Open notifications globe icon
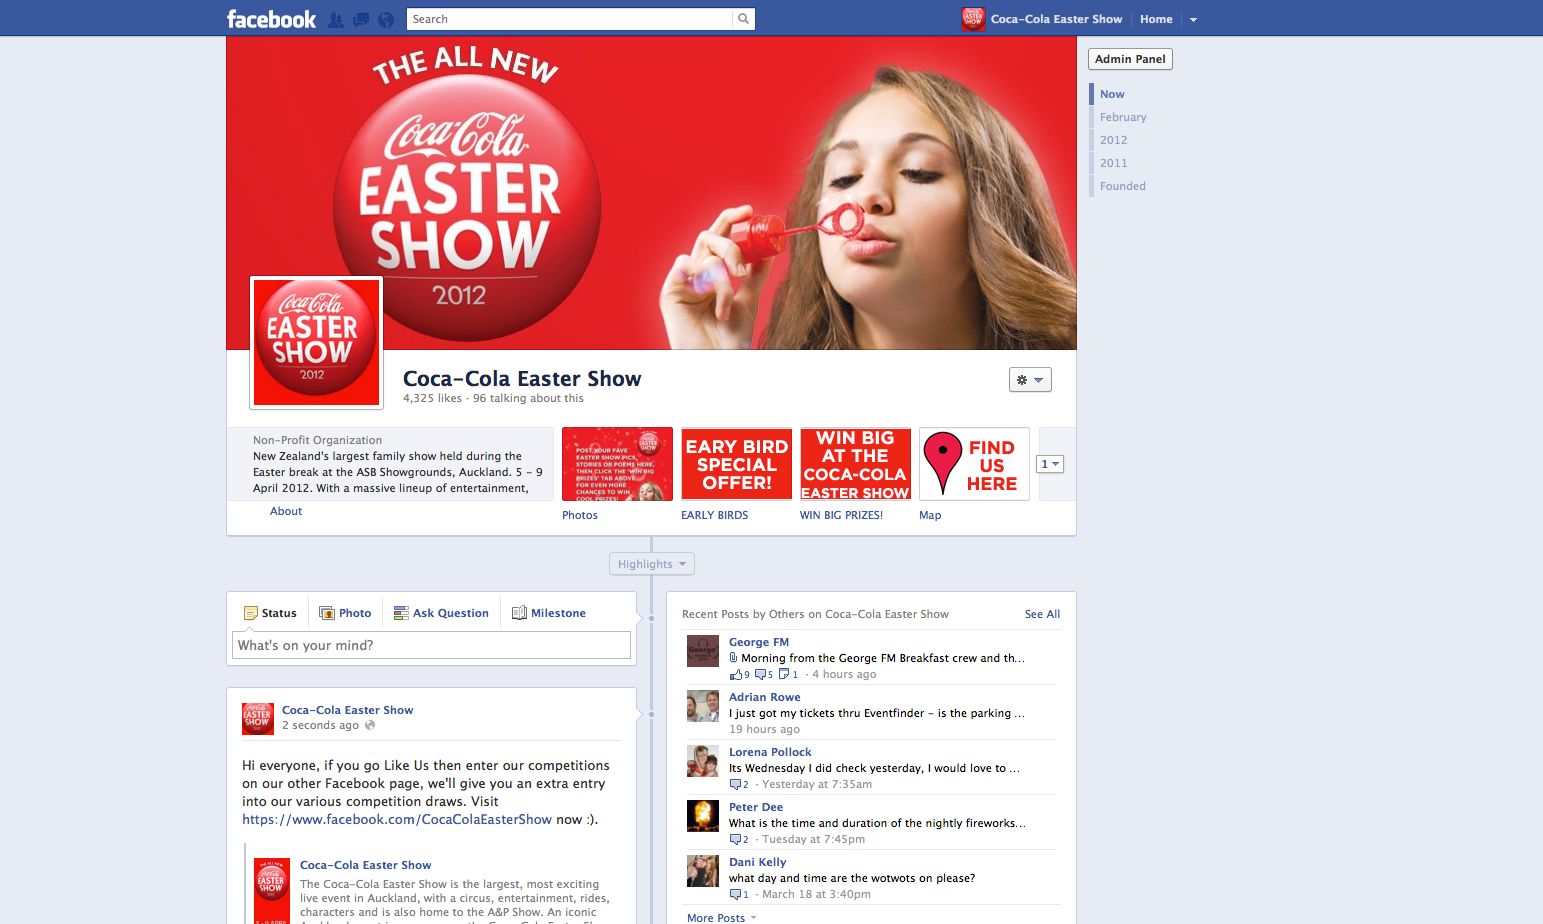The height and width of the screenshot is (924, 1543). click(386, 19)
